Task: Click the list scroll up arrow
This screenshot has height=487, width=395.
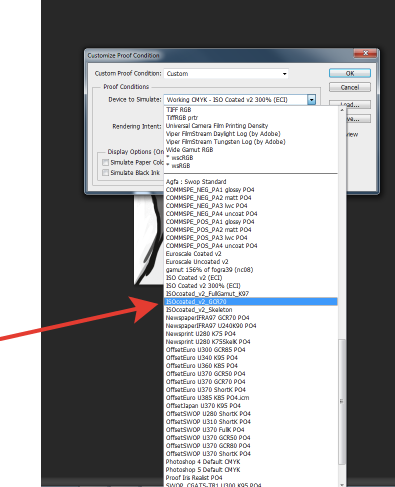Action: pyautogui.click(x=342, y=110)
